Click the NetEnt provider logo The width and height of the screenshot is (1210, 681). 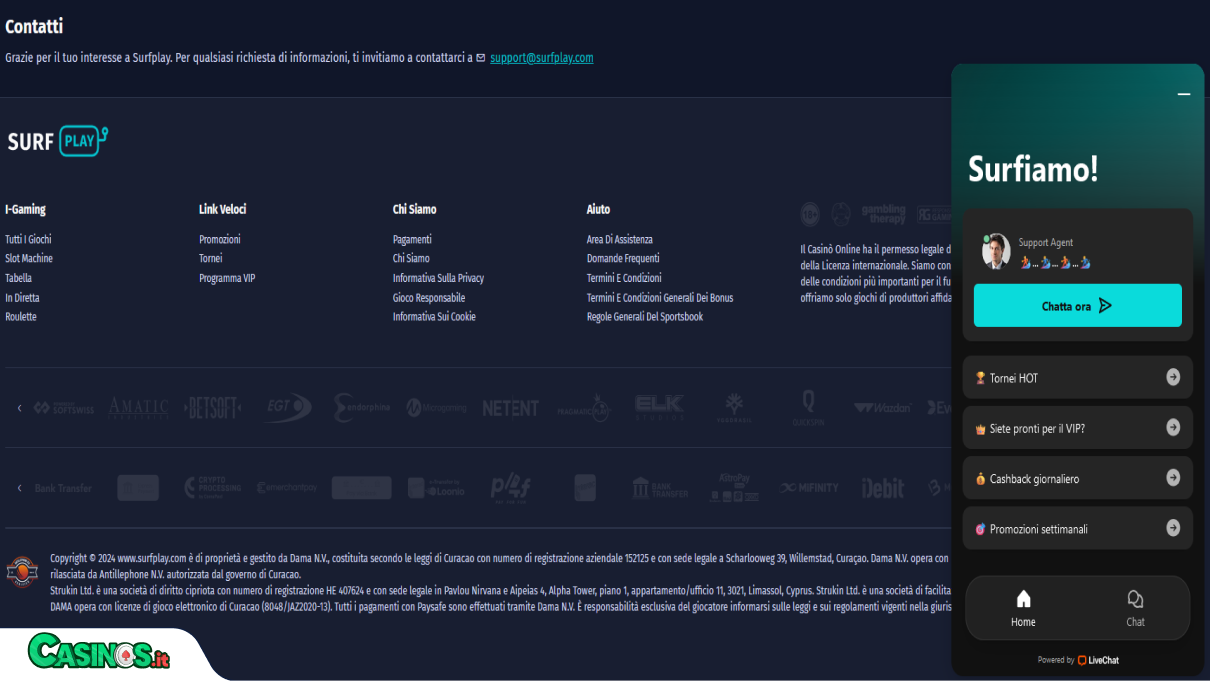point(510,408)
